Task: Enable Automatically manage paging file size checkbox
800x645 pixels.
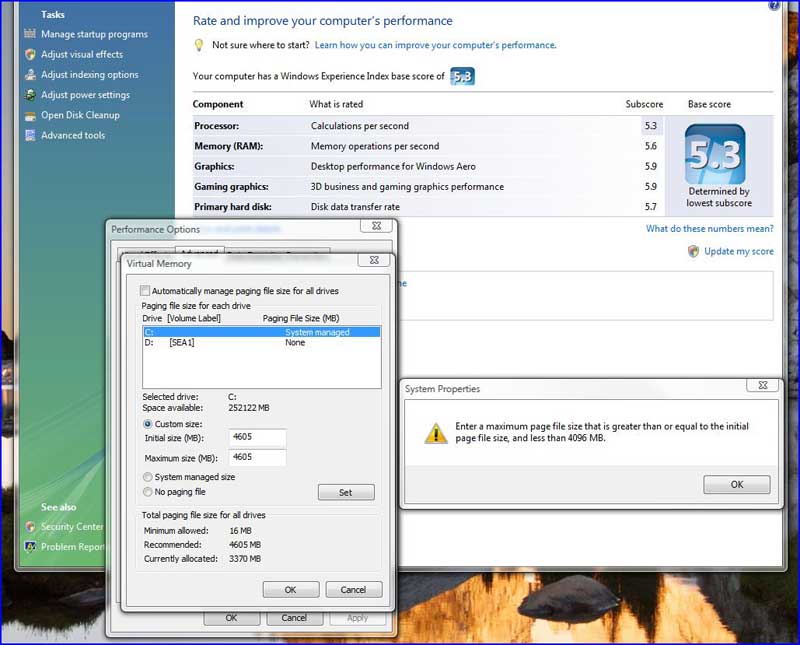Action: tap(145, 291)
